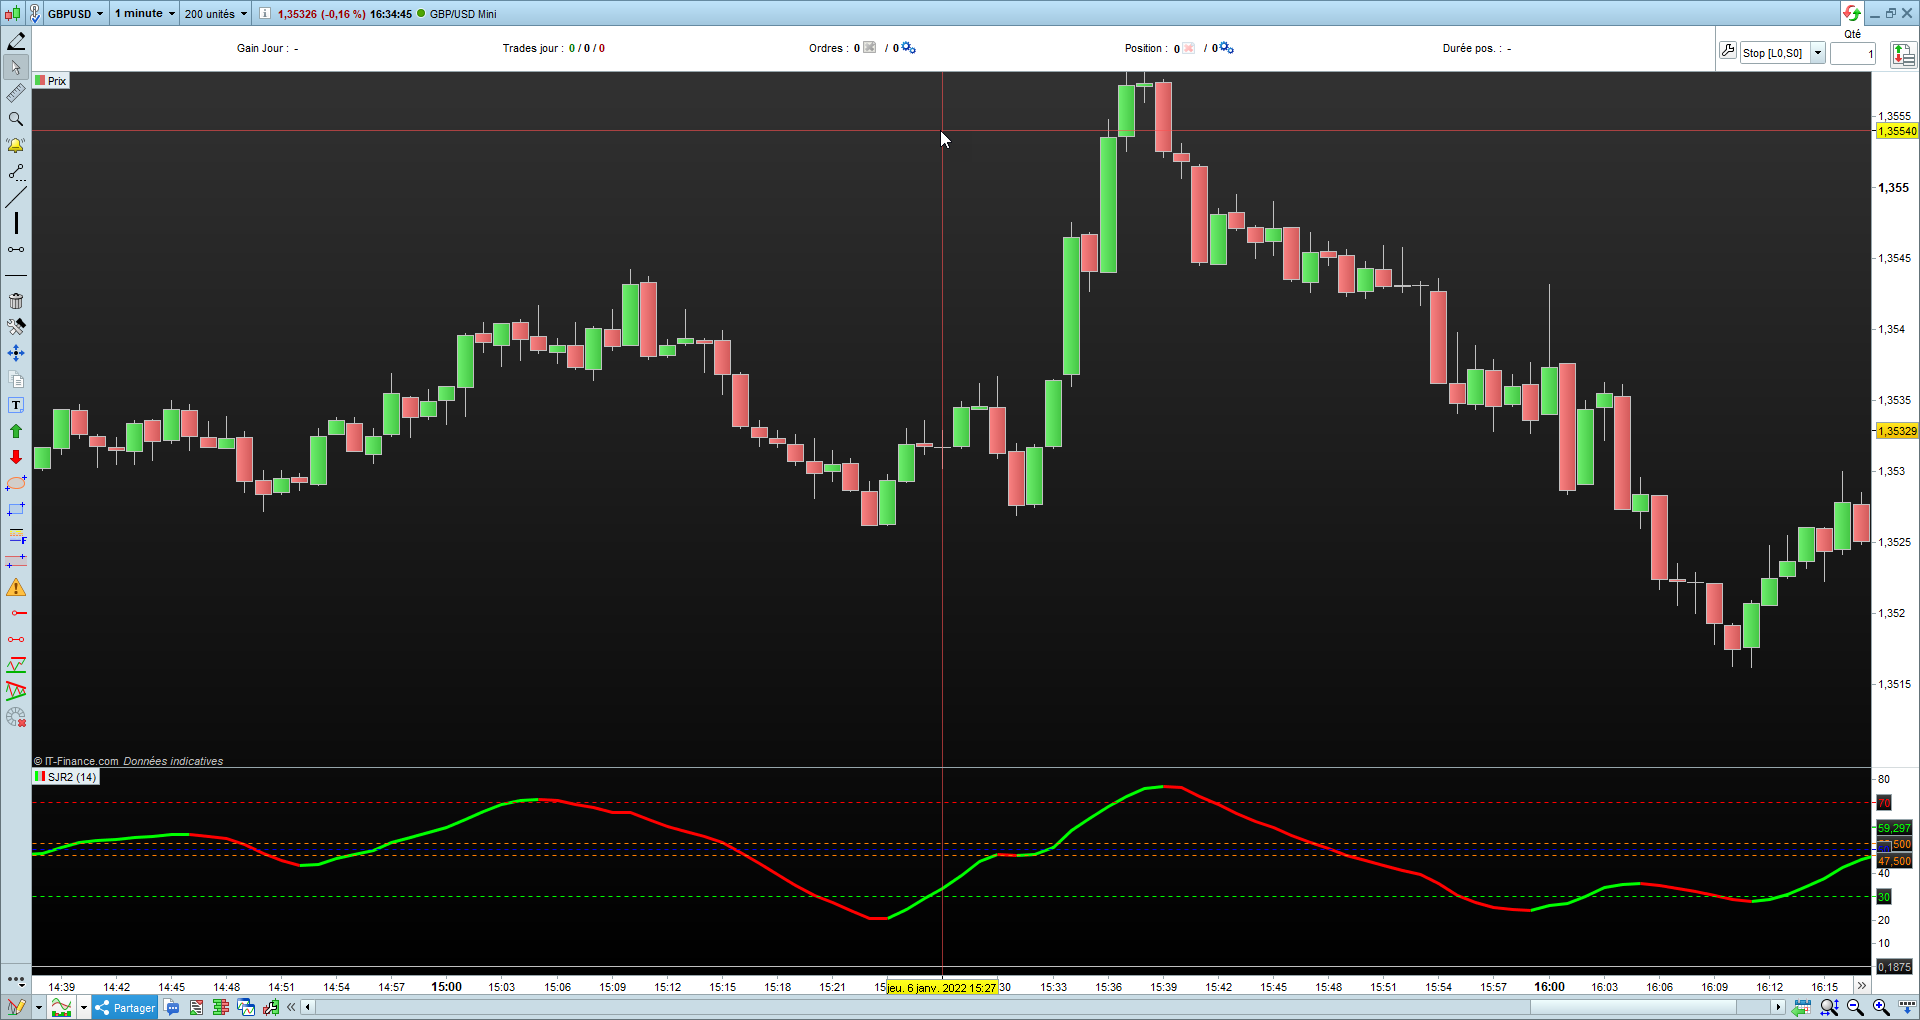
Task: Expand the 1 minute timeframe dropdown
Action: pyautogui.click(x=144, y=14)
